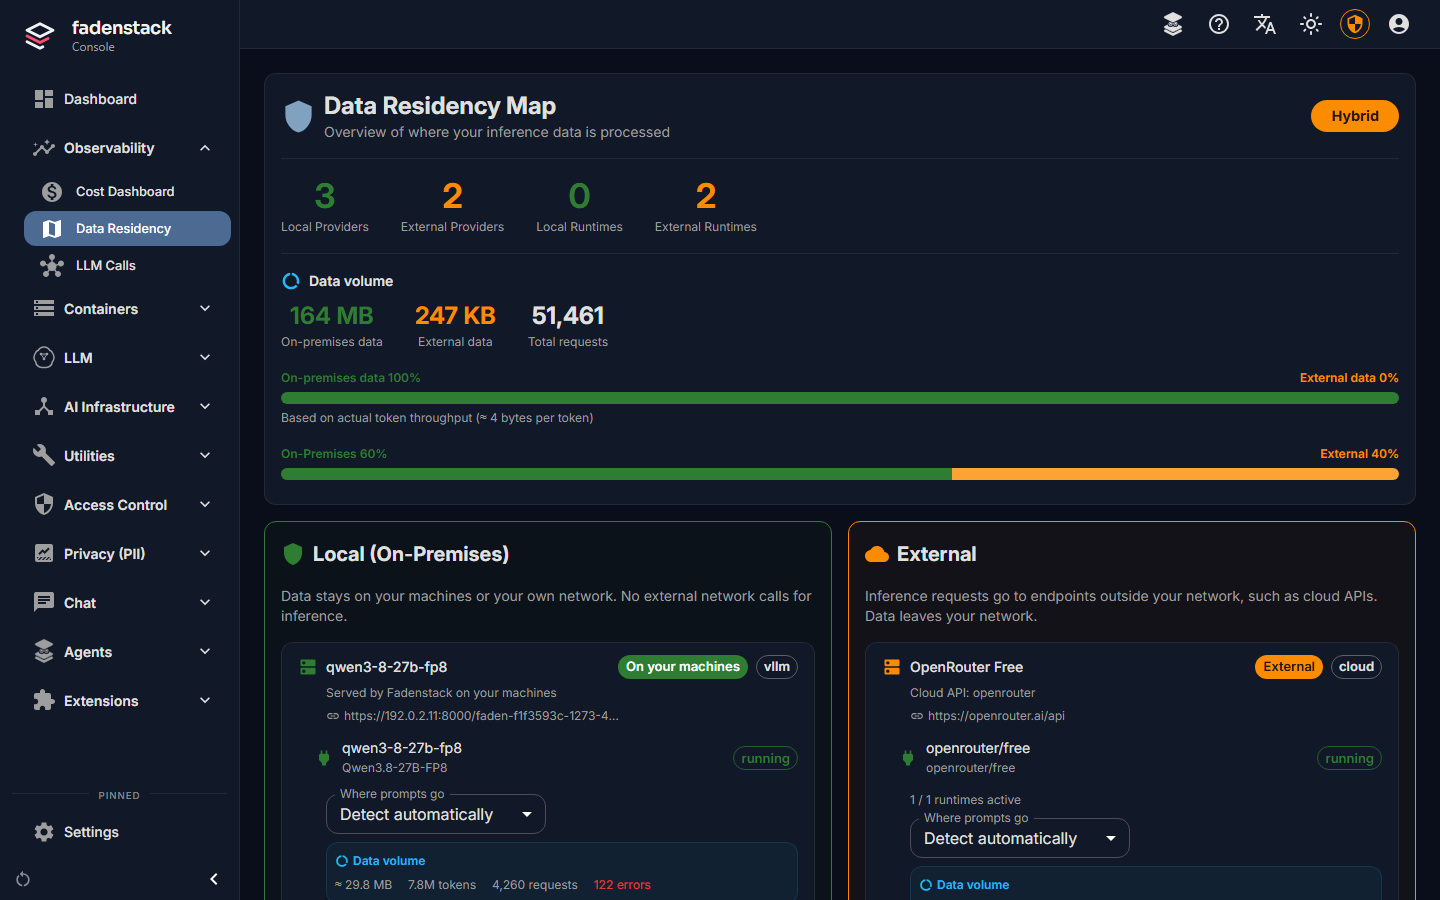Click the '247 KB' external data value
1440x900 pixels.
[x=455, y=316]
